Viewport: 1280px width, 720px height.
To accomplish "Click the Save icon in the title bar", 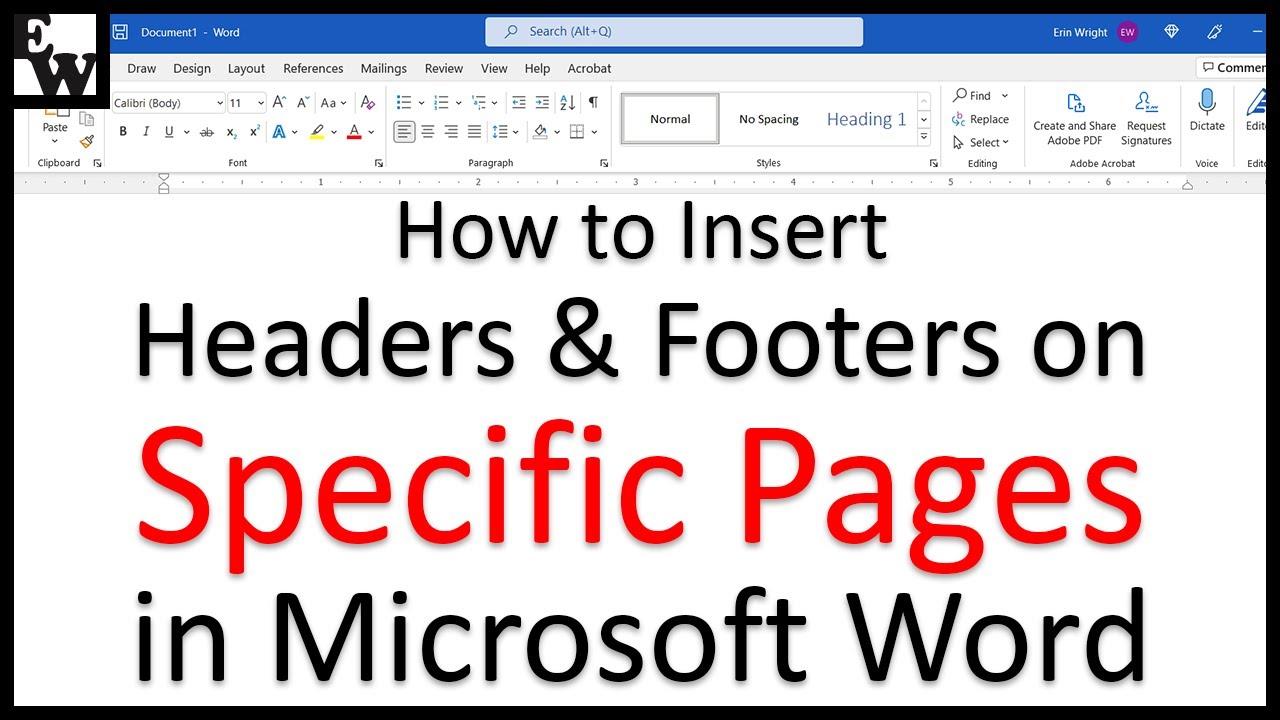I will (x=120, y=32).
